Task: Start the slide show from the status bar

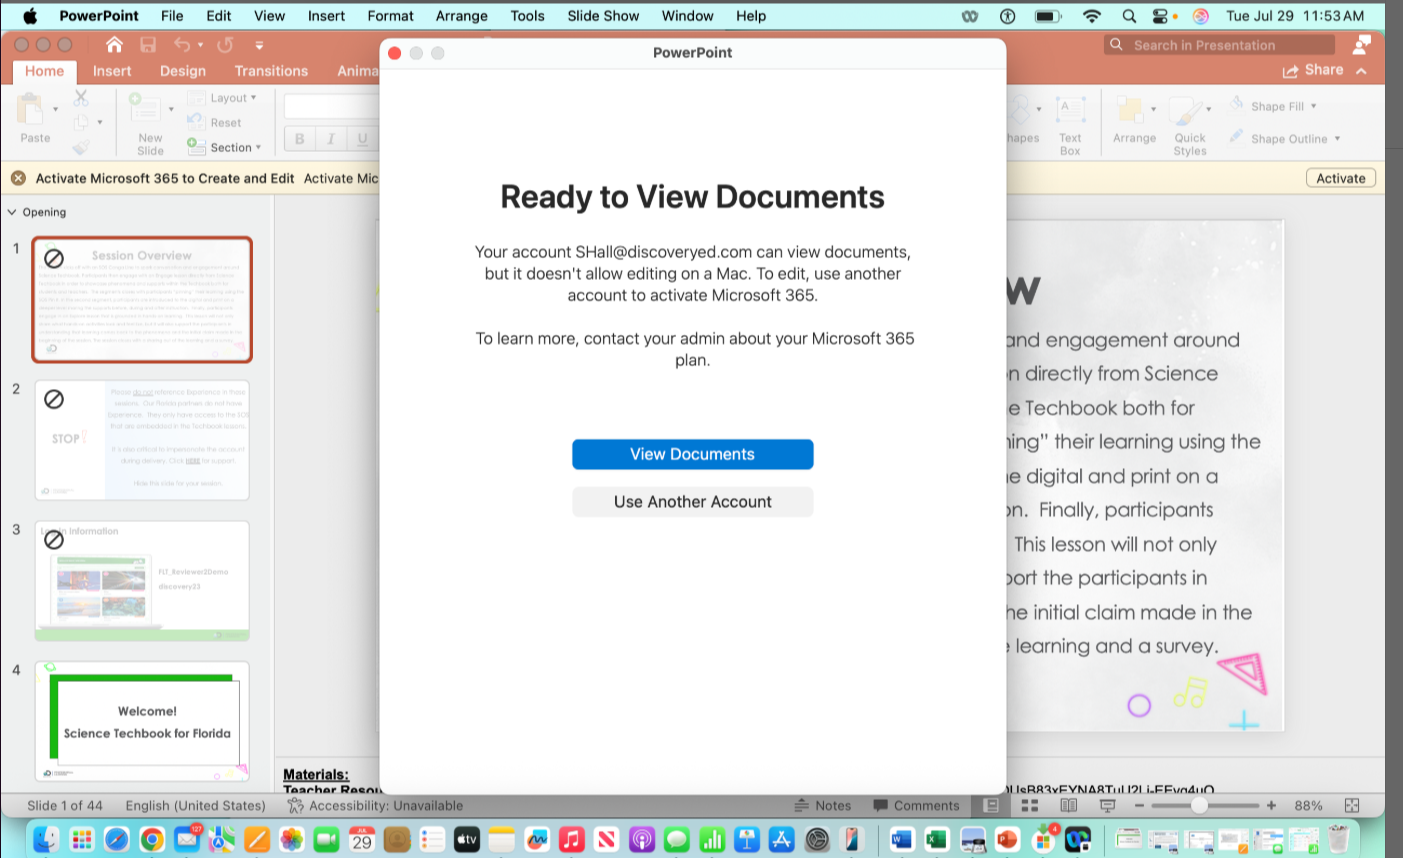Action: [1107, 805]
